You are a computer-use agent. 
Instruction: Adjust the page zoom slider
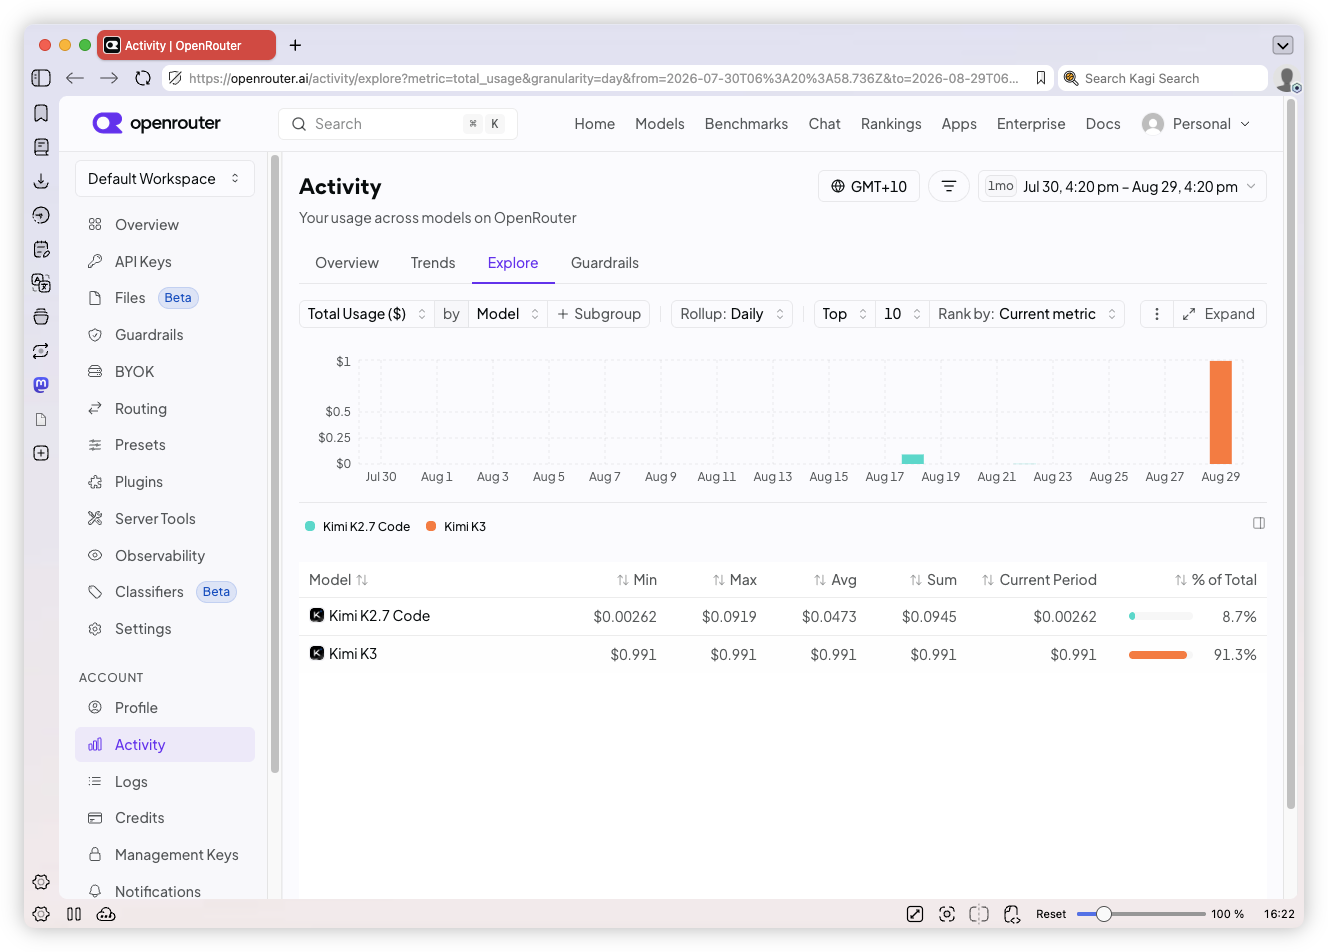click(1141, 914)
